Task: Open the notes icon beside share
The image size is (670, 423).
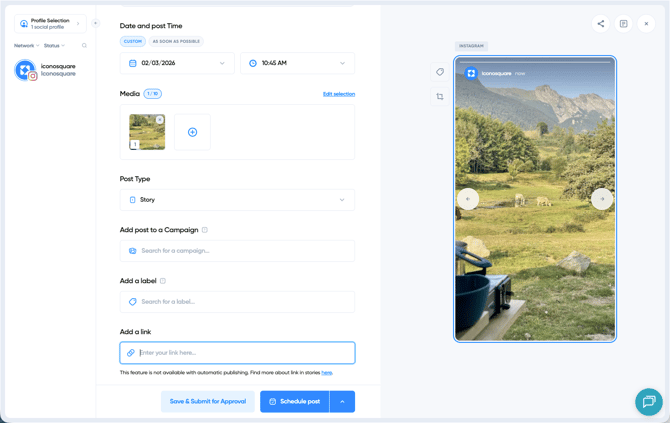Action: [623, 23]
